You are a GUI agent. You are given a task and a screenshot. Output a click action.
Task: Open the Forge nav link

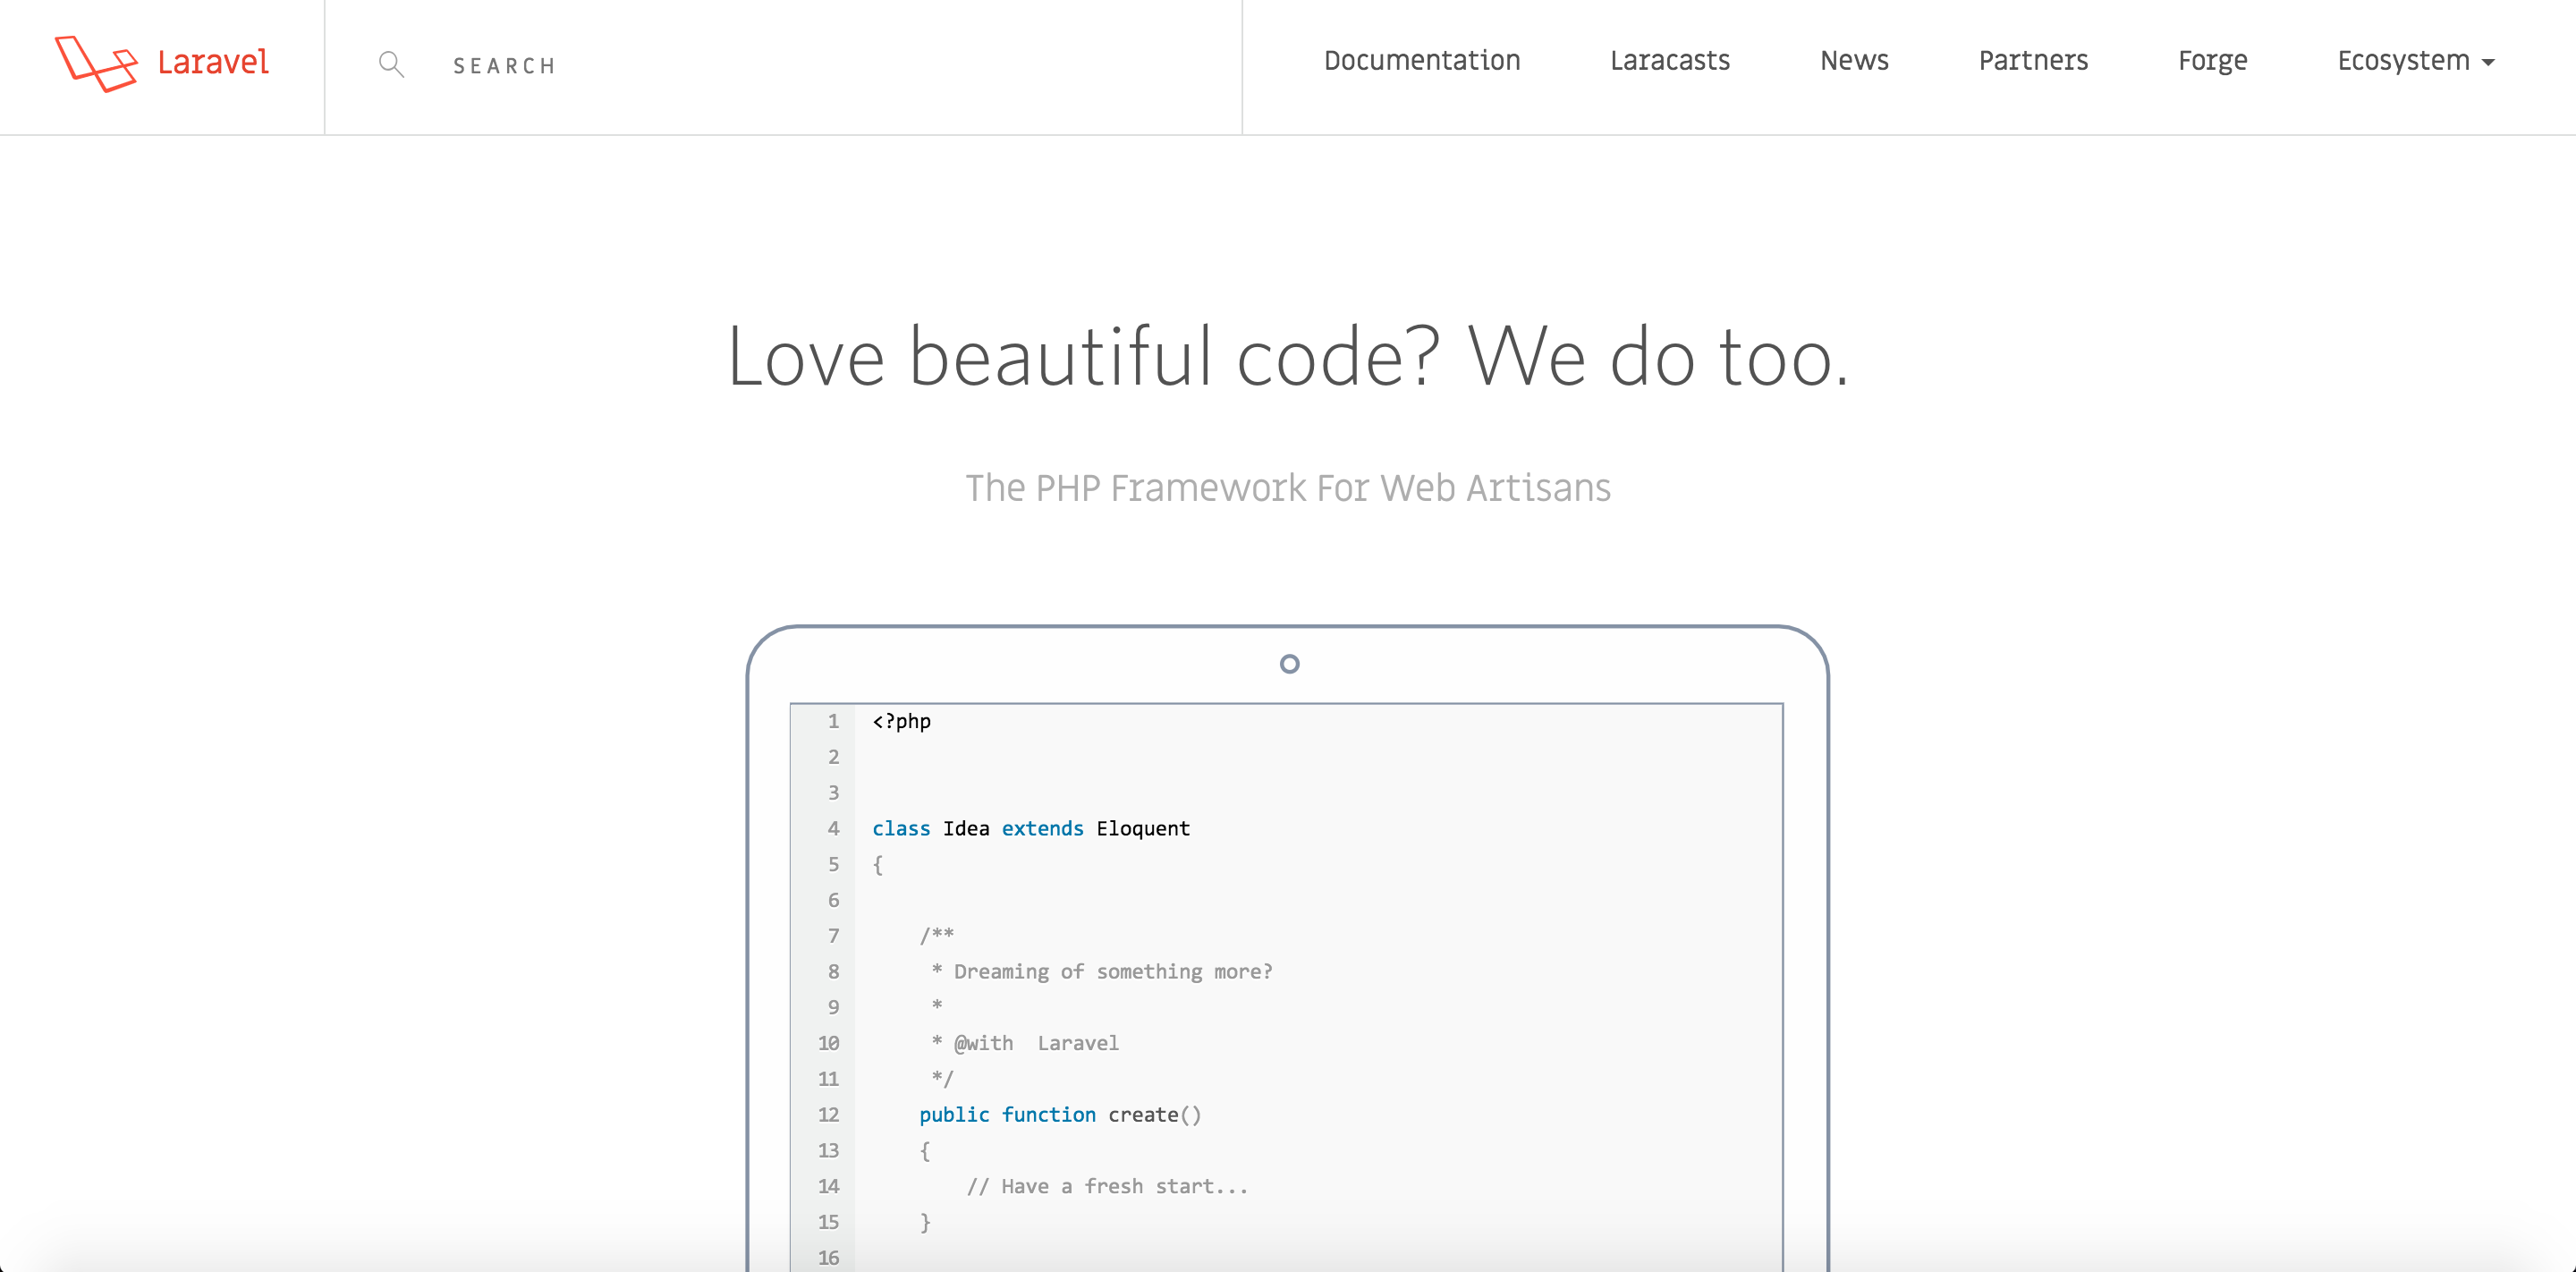(2212, 62)
